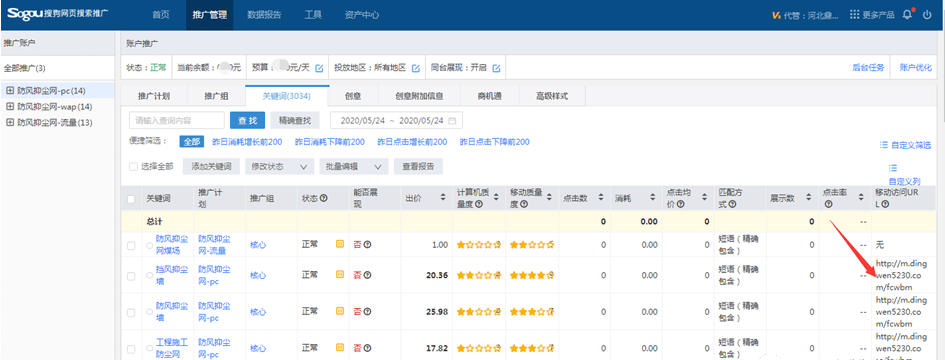Open 自定义筛选 custom filter
The width and height of the screenshot is (945, 360).
[x=905, y=145]
